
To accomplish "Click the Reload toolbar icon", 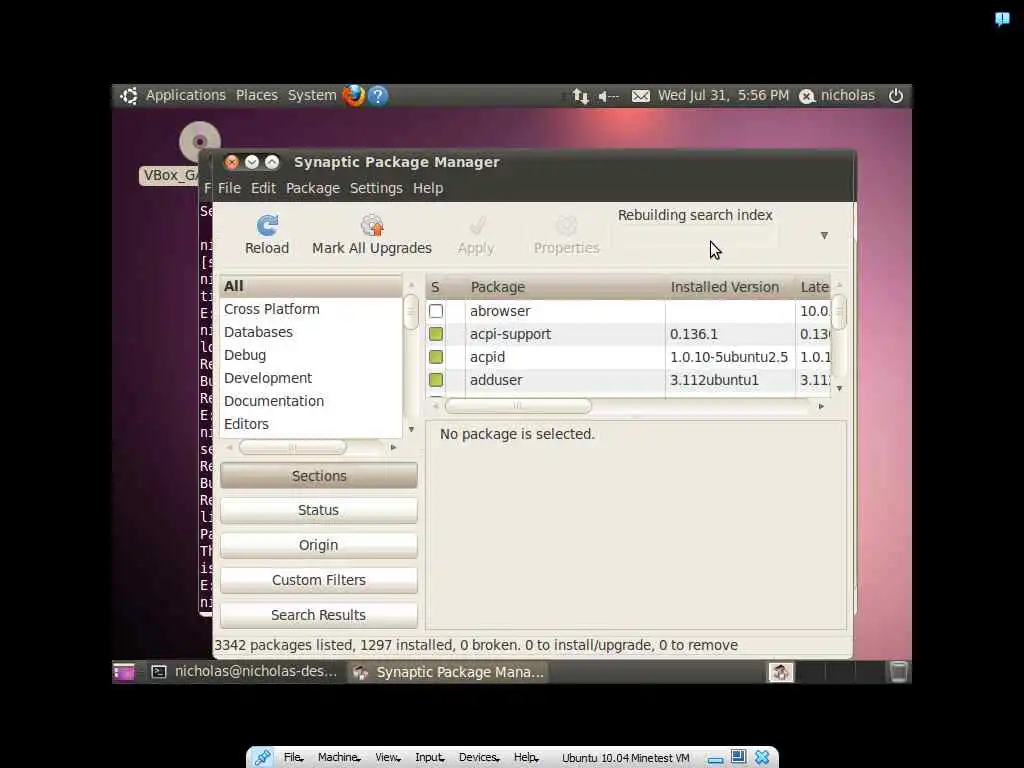I will click(x=267, y=225).
